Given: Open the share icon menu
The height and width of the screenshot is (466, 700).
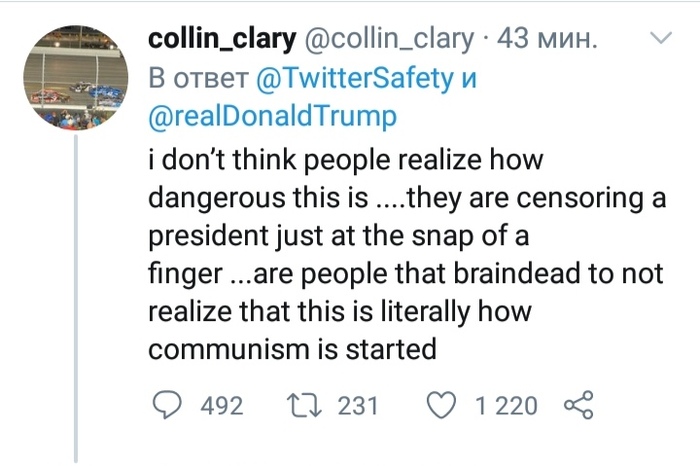Looking at the screenshot, I should (x=579, y=404).
